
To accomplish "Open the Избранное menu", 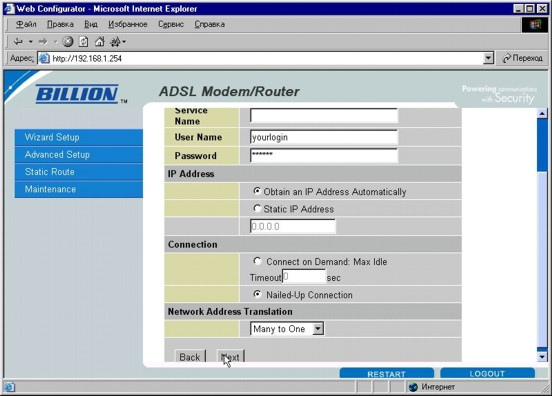I will click(127, 24).
